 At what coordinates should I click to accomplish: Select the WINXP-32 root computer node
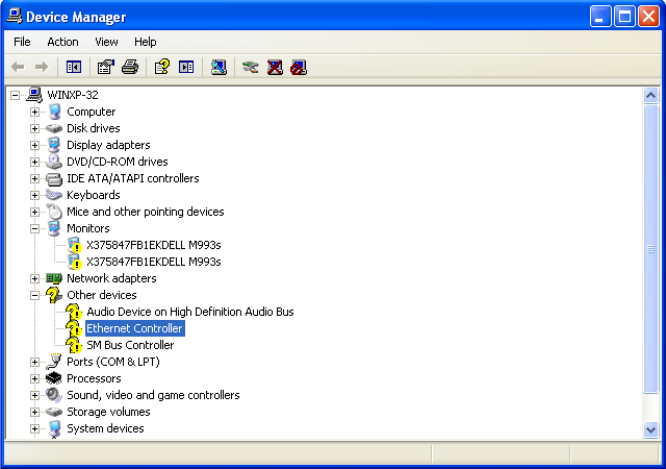pos(72,95)
